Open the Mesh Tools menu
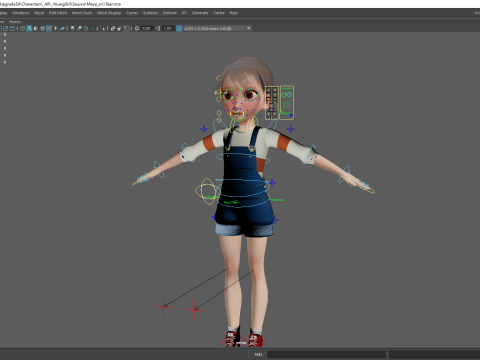The height and width of the screenshot is (360, 480). 82,13
